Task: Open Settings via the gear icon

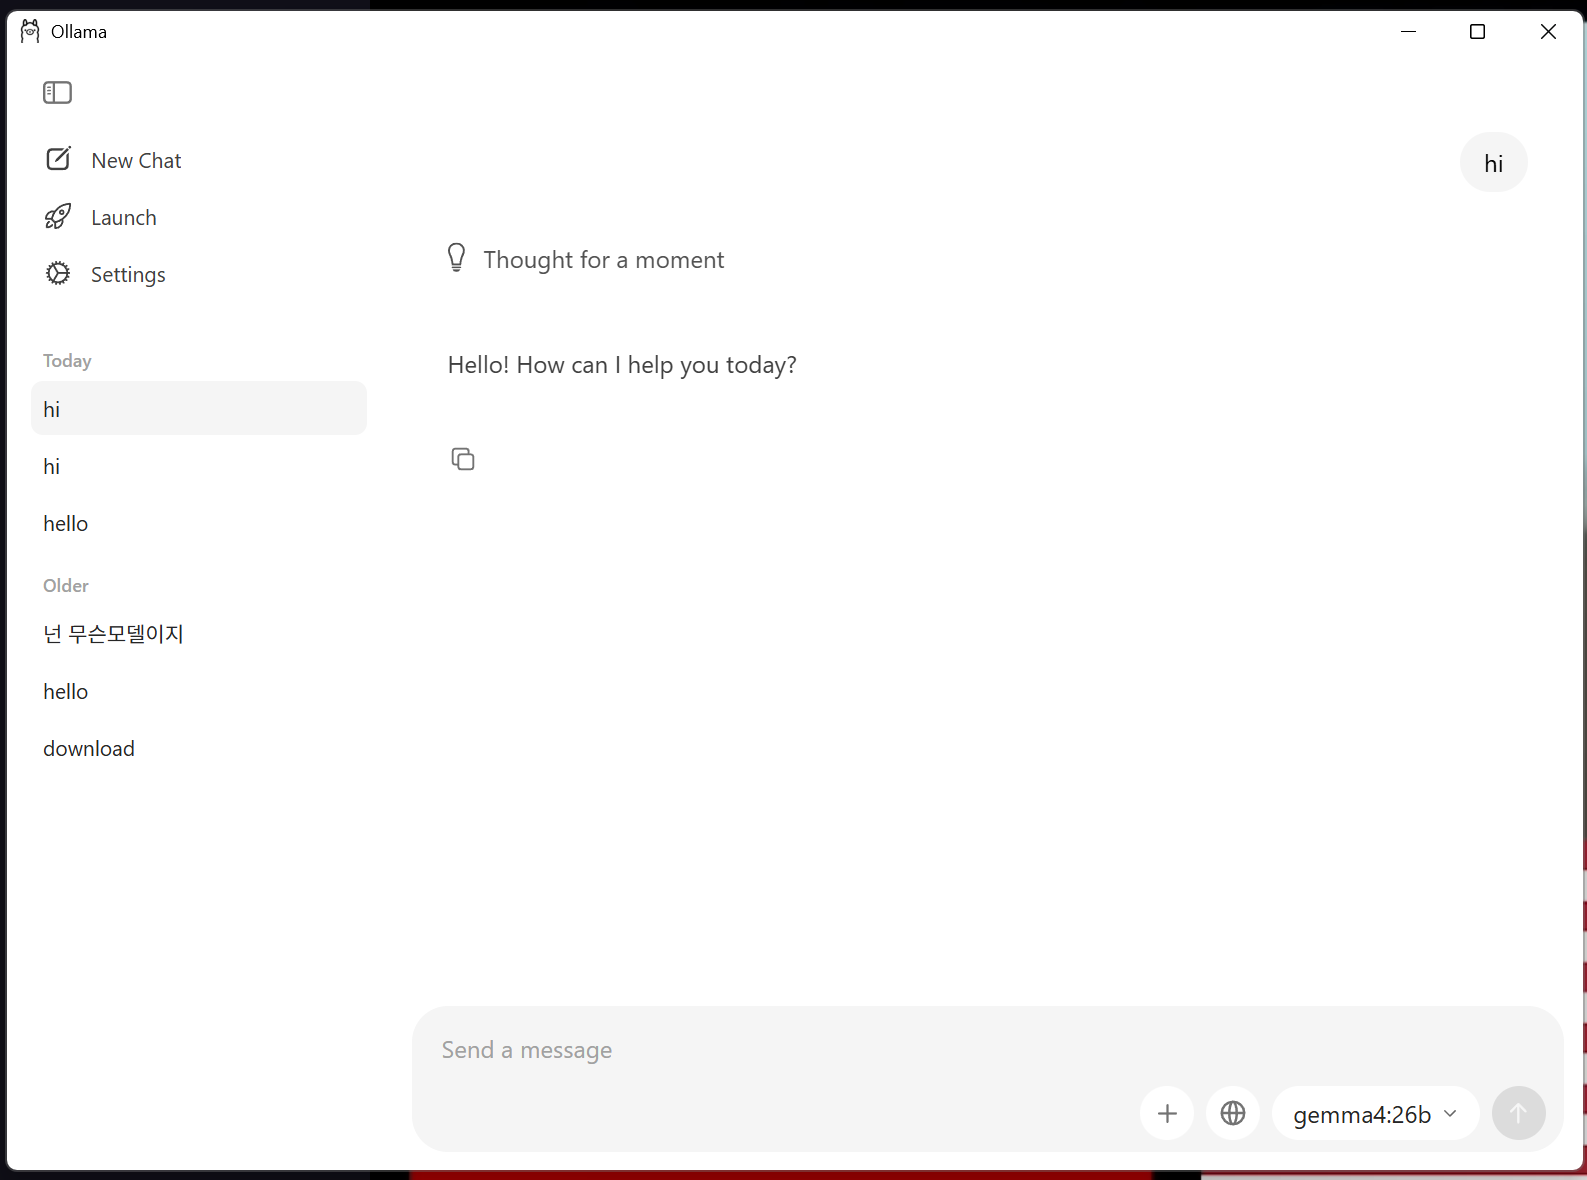Action: (x=58, y=274)
